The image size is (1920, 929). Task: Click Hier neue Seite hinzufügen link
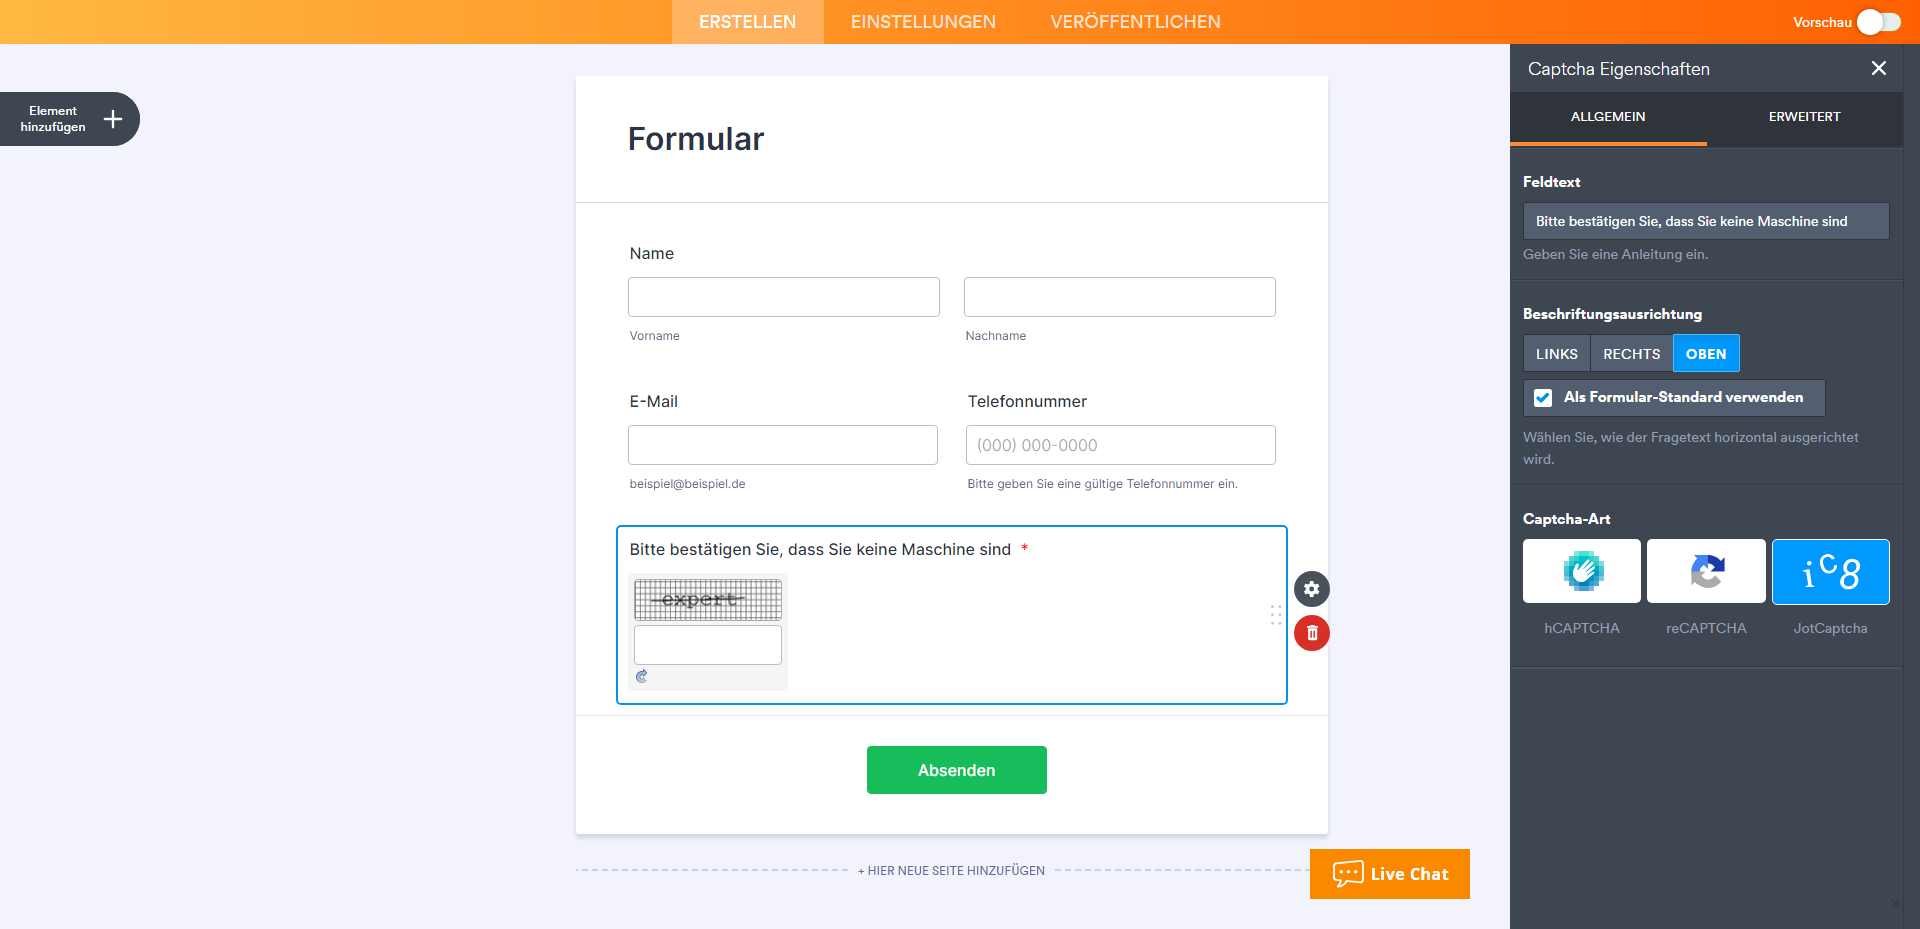951,871
